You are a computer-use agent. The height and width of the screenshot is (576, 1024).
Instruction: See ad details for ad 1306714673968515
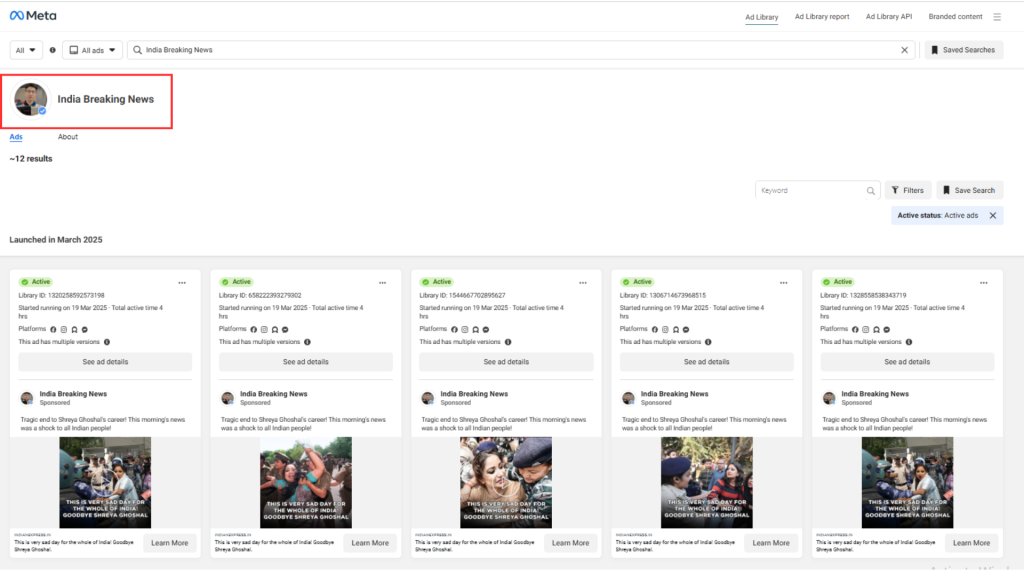coord(707,362)
